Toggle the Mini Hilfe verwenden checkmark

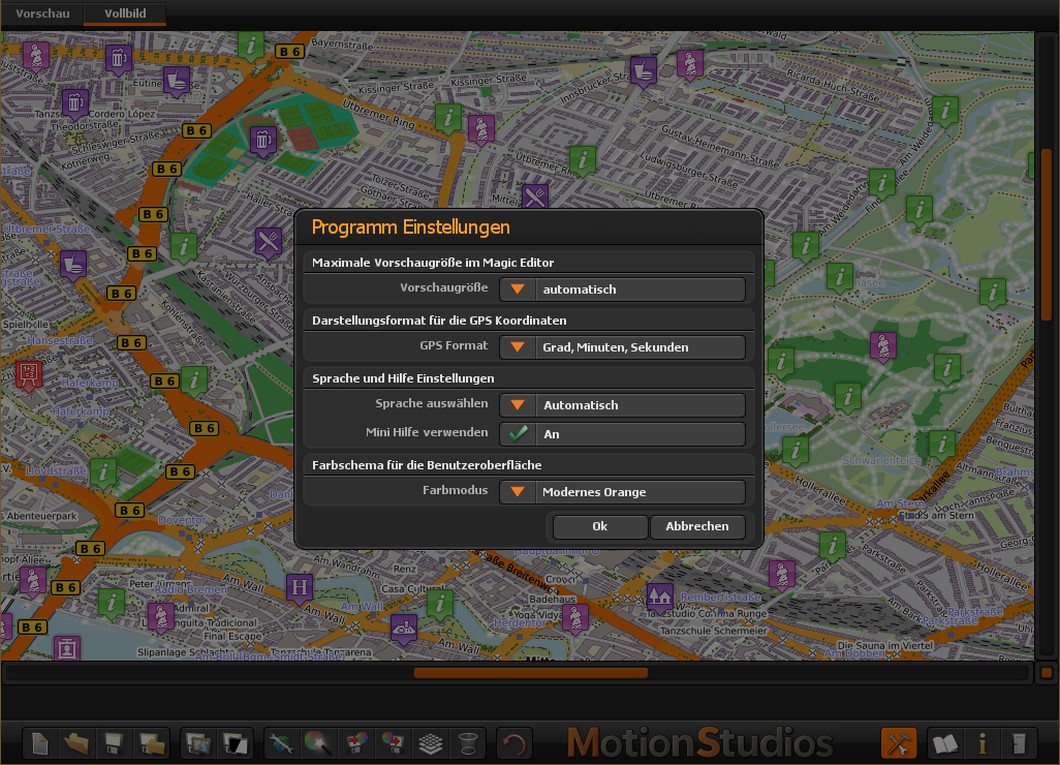(x=517, y=434)
